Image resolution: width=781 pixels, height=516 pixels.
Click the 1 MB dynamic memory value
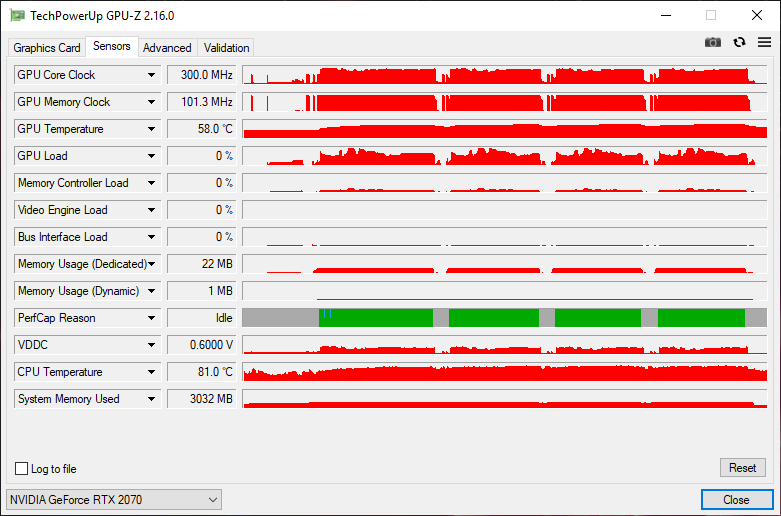click(x=202, y=291)
